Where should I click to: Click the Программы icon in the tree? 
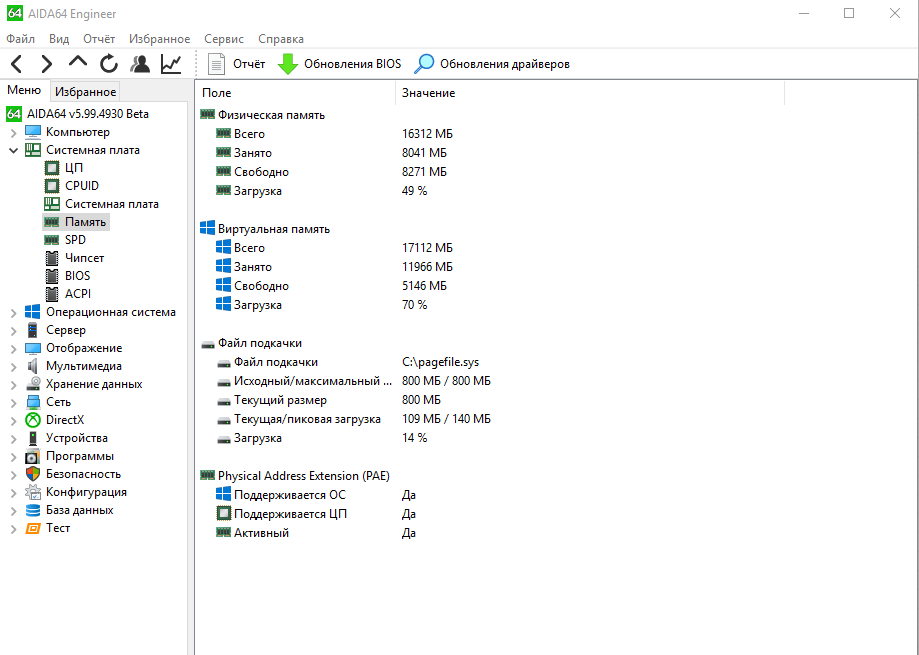(33, 456)
